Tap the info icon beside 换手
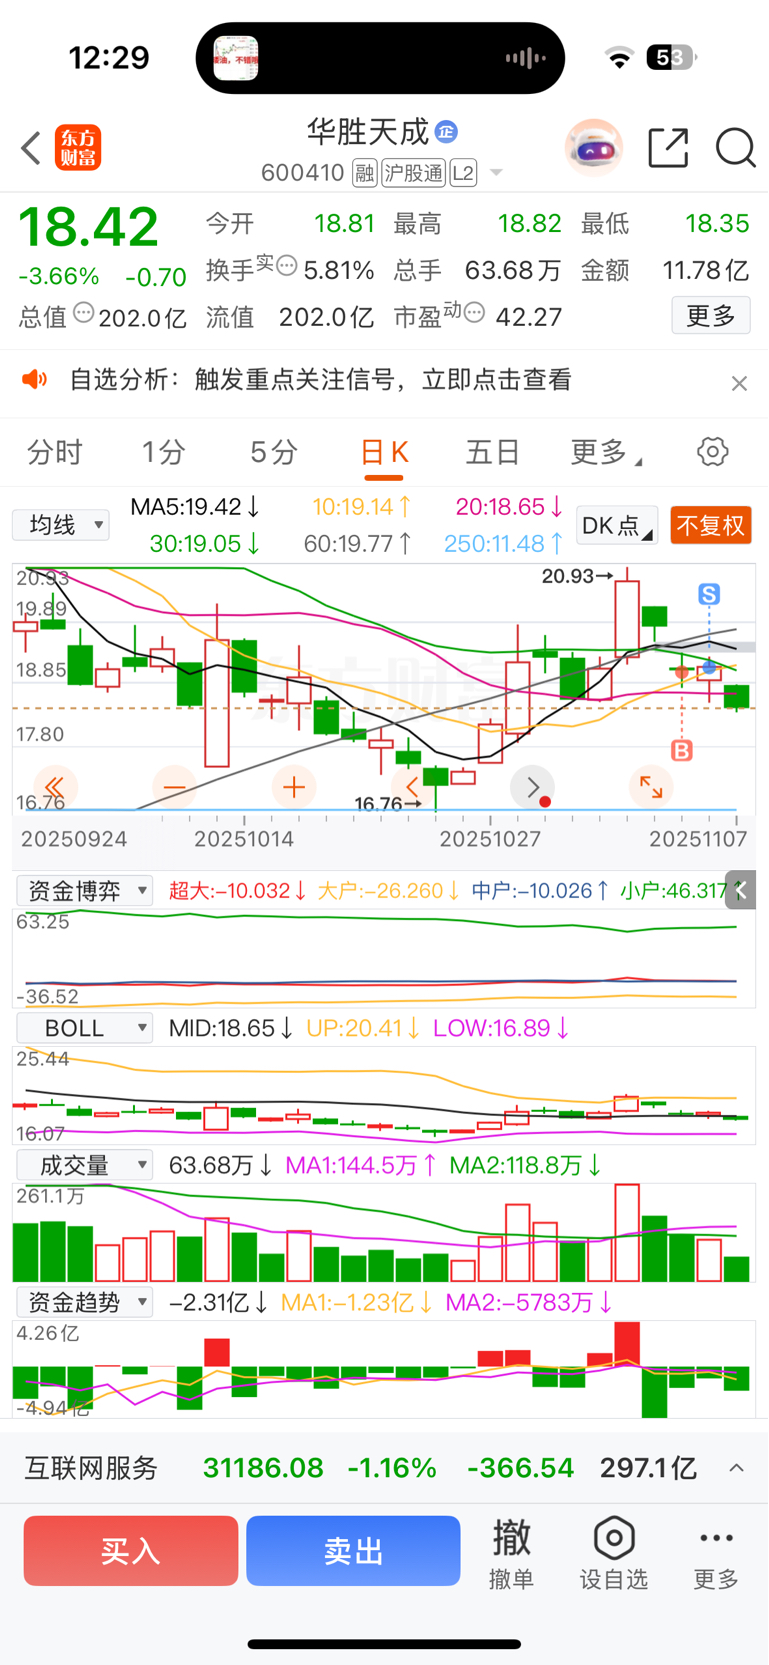 click(287, 266)
